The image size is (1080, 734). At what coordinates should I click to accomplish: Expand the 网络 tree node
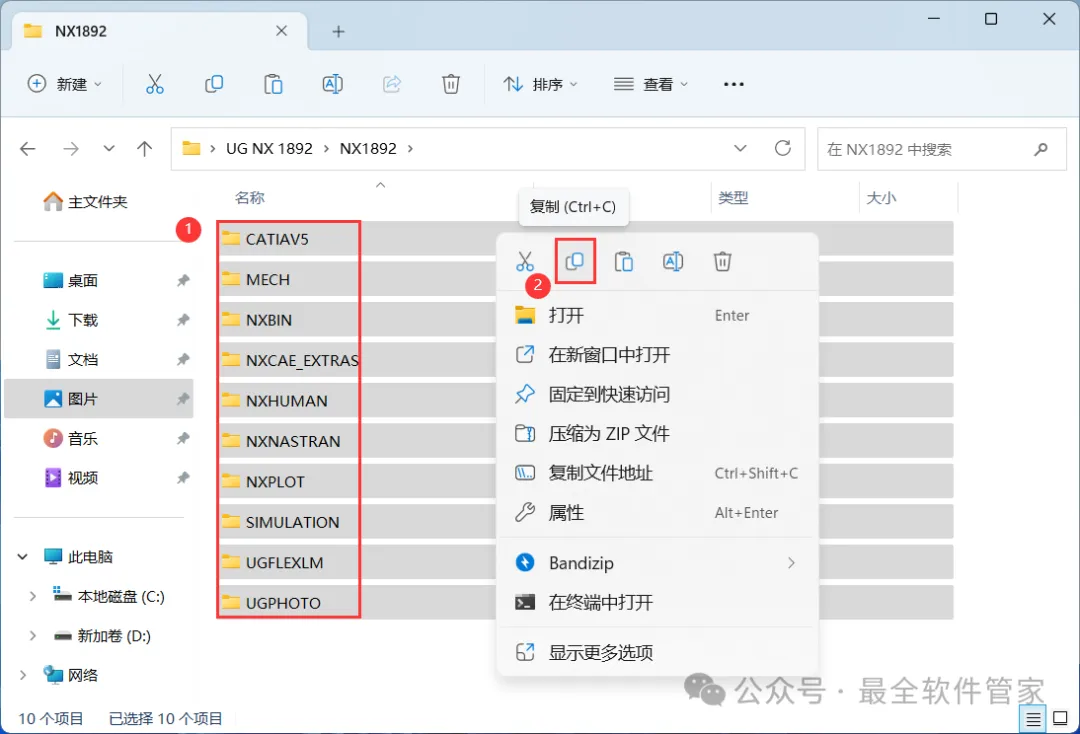[23, 675]
